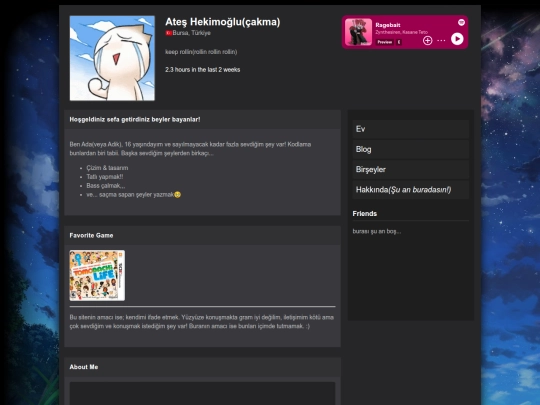The width and height of the screenshot is (540, 405).
Task: Click the dark box under About Me
Action: pos(202,393)
